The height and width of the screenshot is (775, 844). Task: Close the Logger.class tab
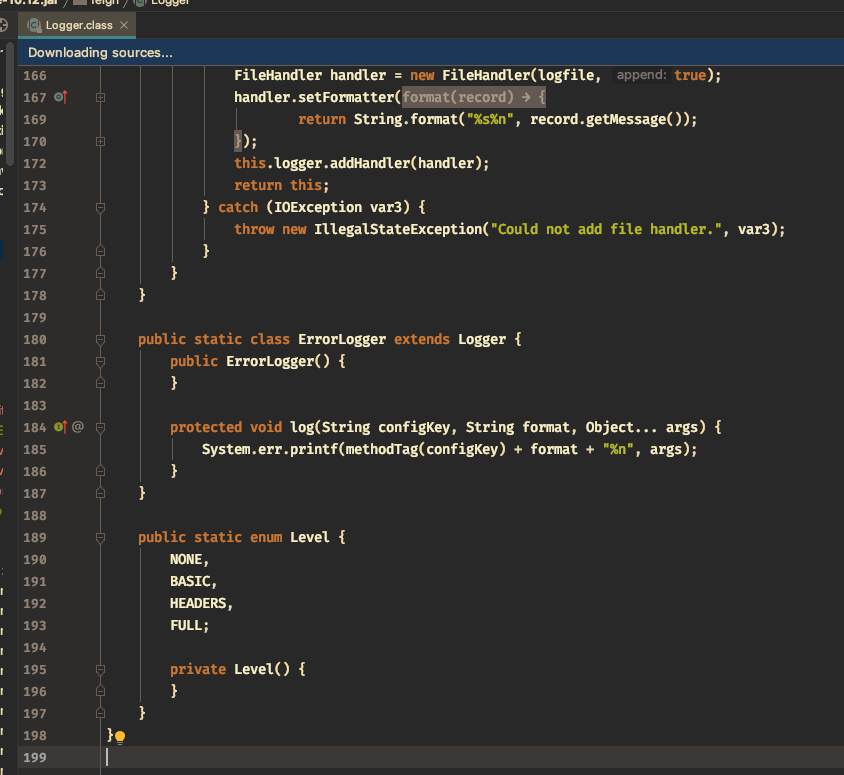pyautogui.click(x=124, y=25)
